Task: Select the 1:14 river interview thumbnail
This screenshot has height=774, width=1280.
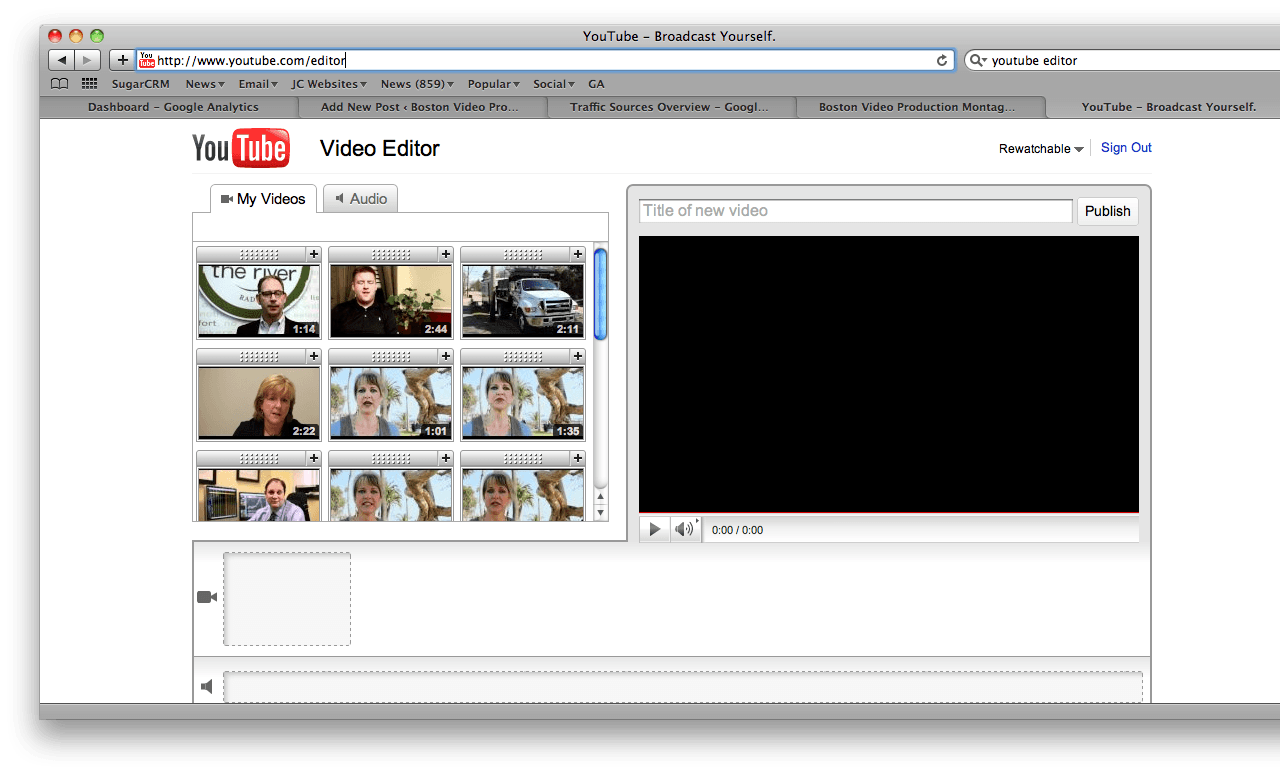Action: click(259, 301)
